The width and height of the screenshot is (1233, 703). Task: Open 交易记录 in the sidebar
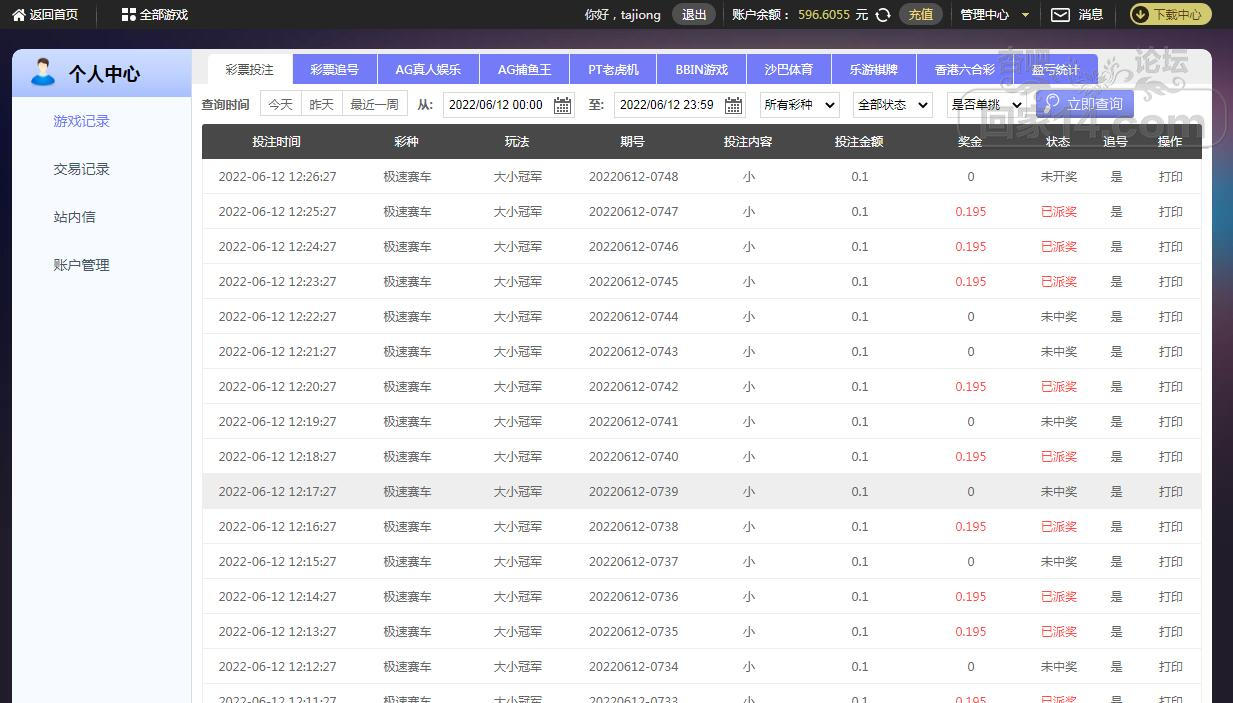coord(82,169)
